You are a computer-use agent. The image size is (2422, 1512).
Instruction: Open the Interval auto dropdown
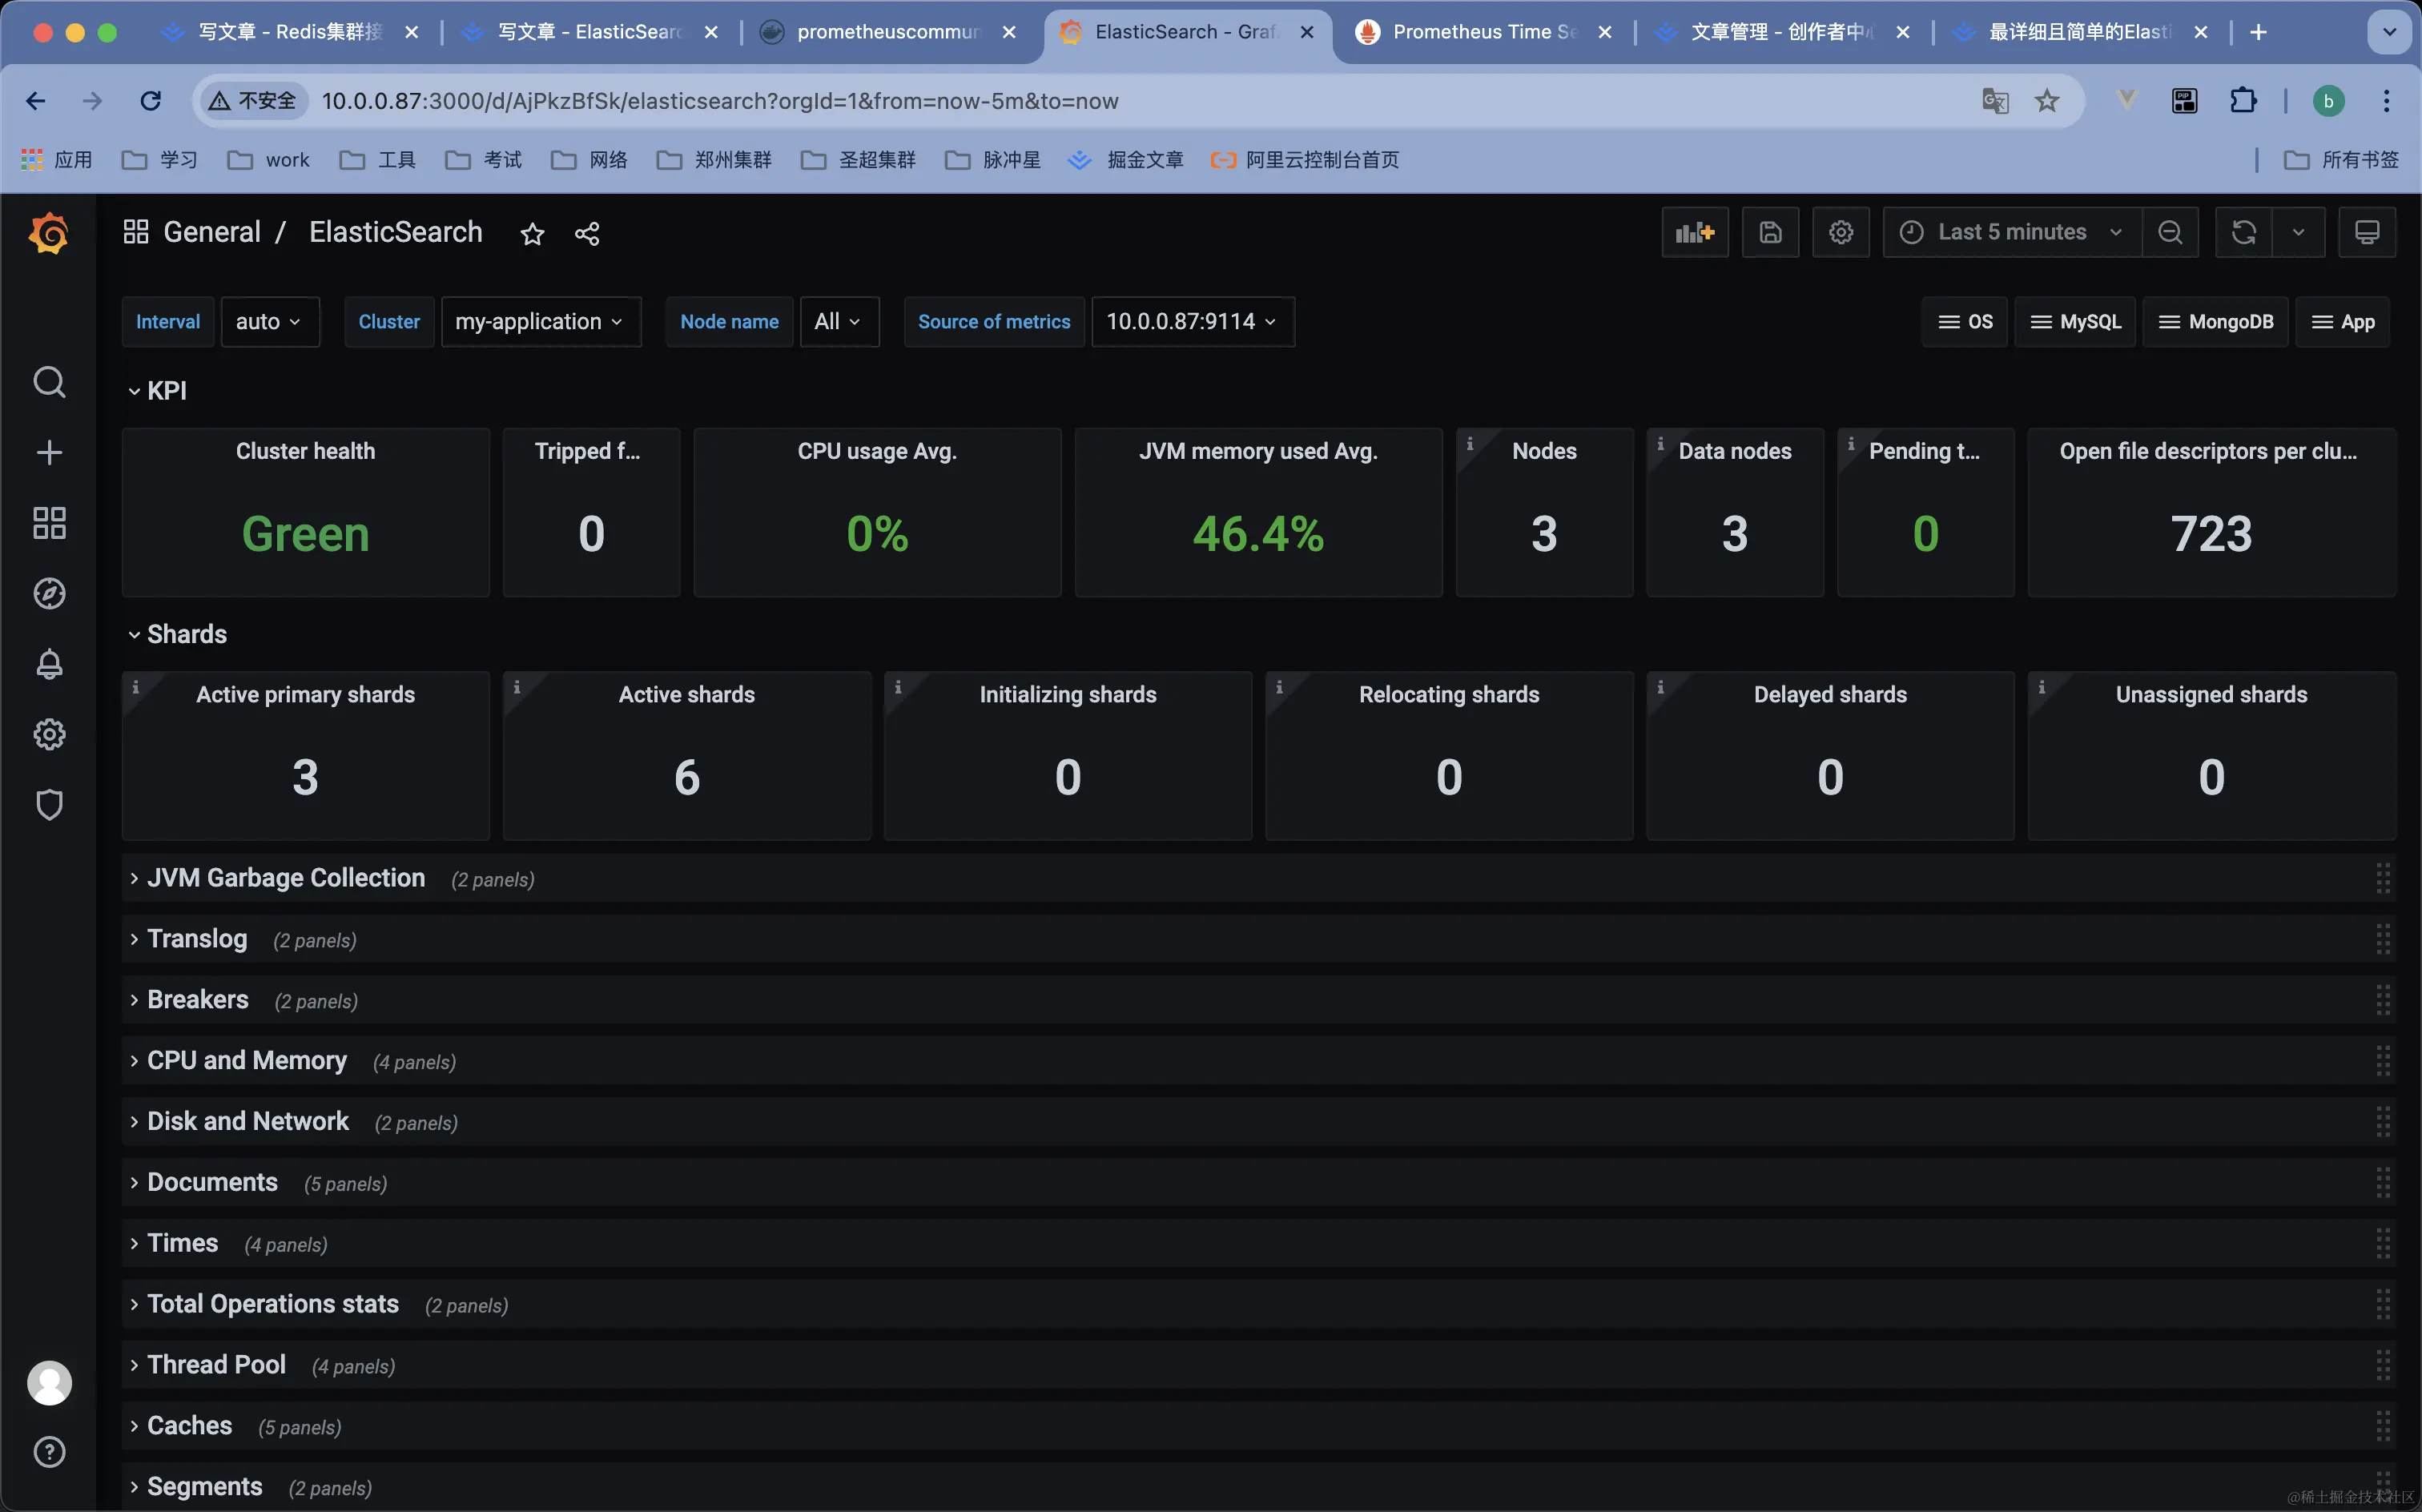pyautogui.click(x=270, y=322)
